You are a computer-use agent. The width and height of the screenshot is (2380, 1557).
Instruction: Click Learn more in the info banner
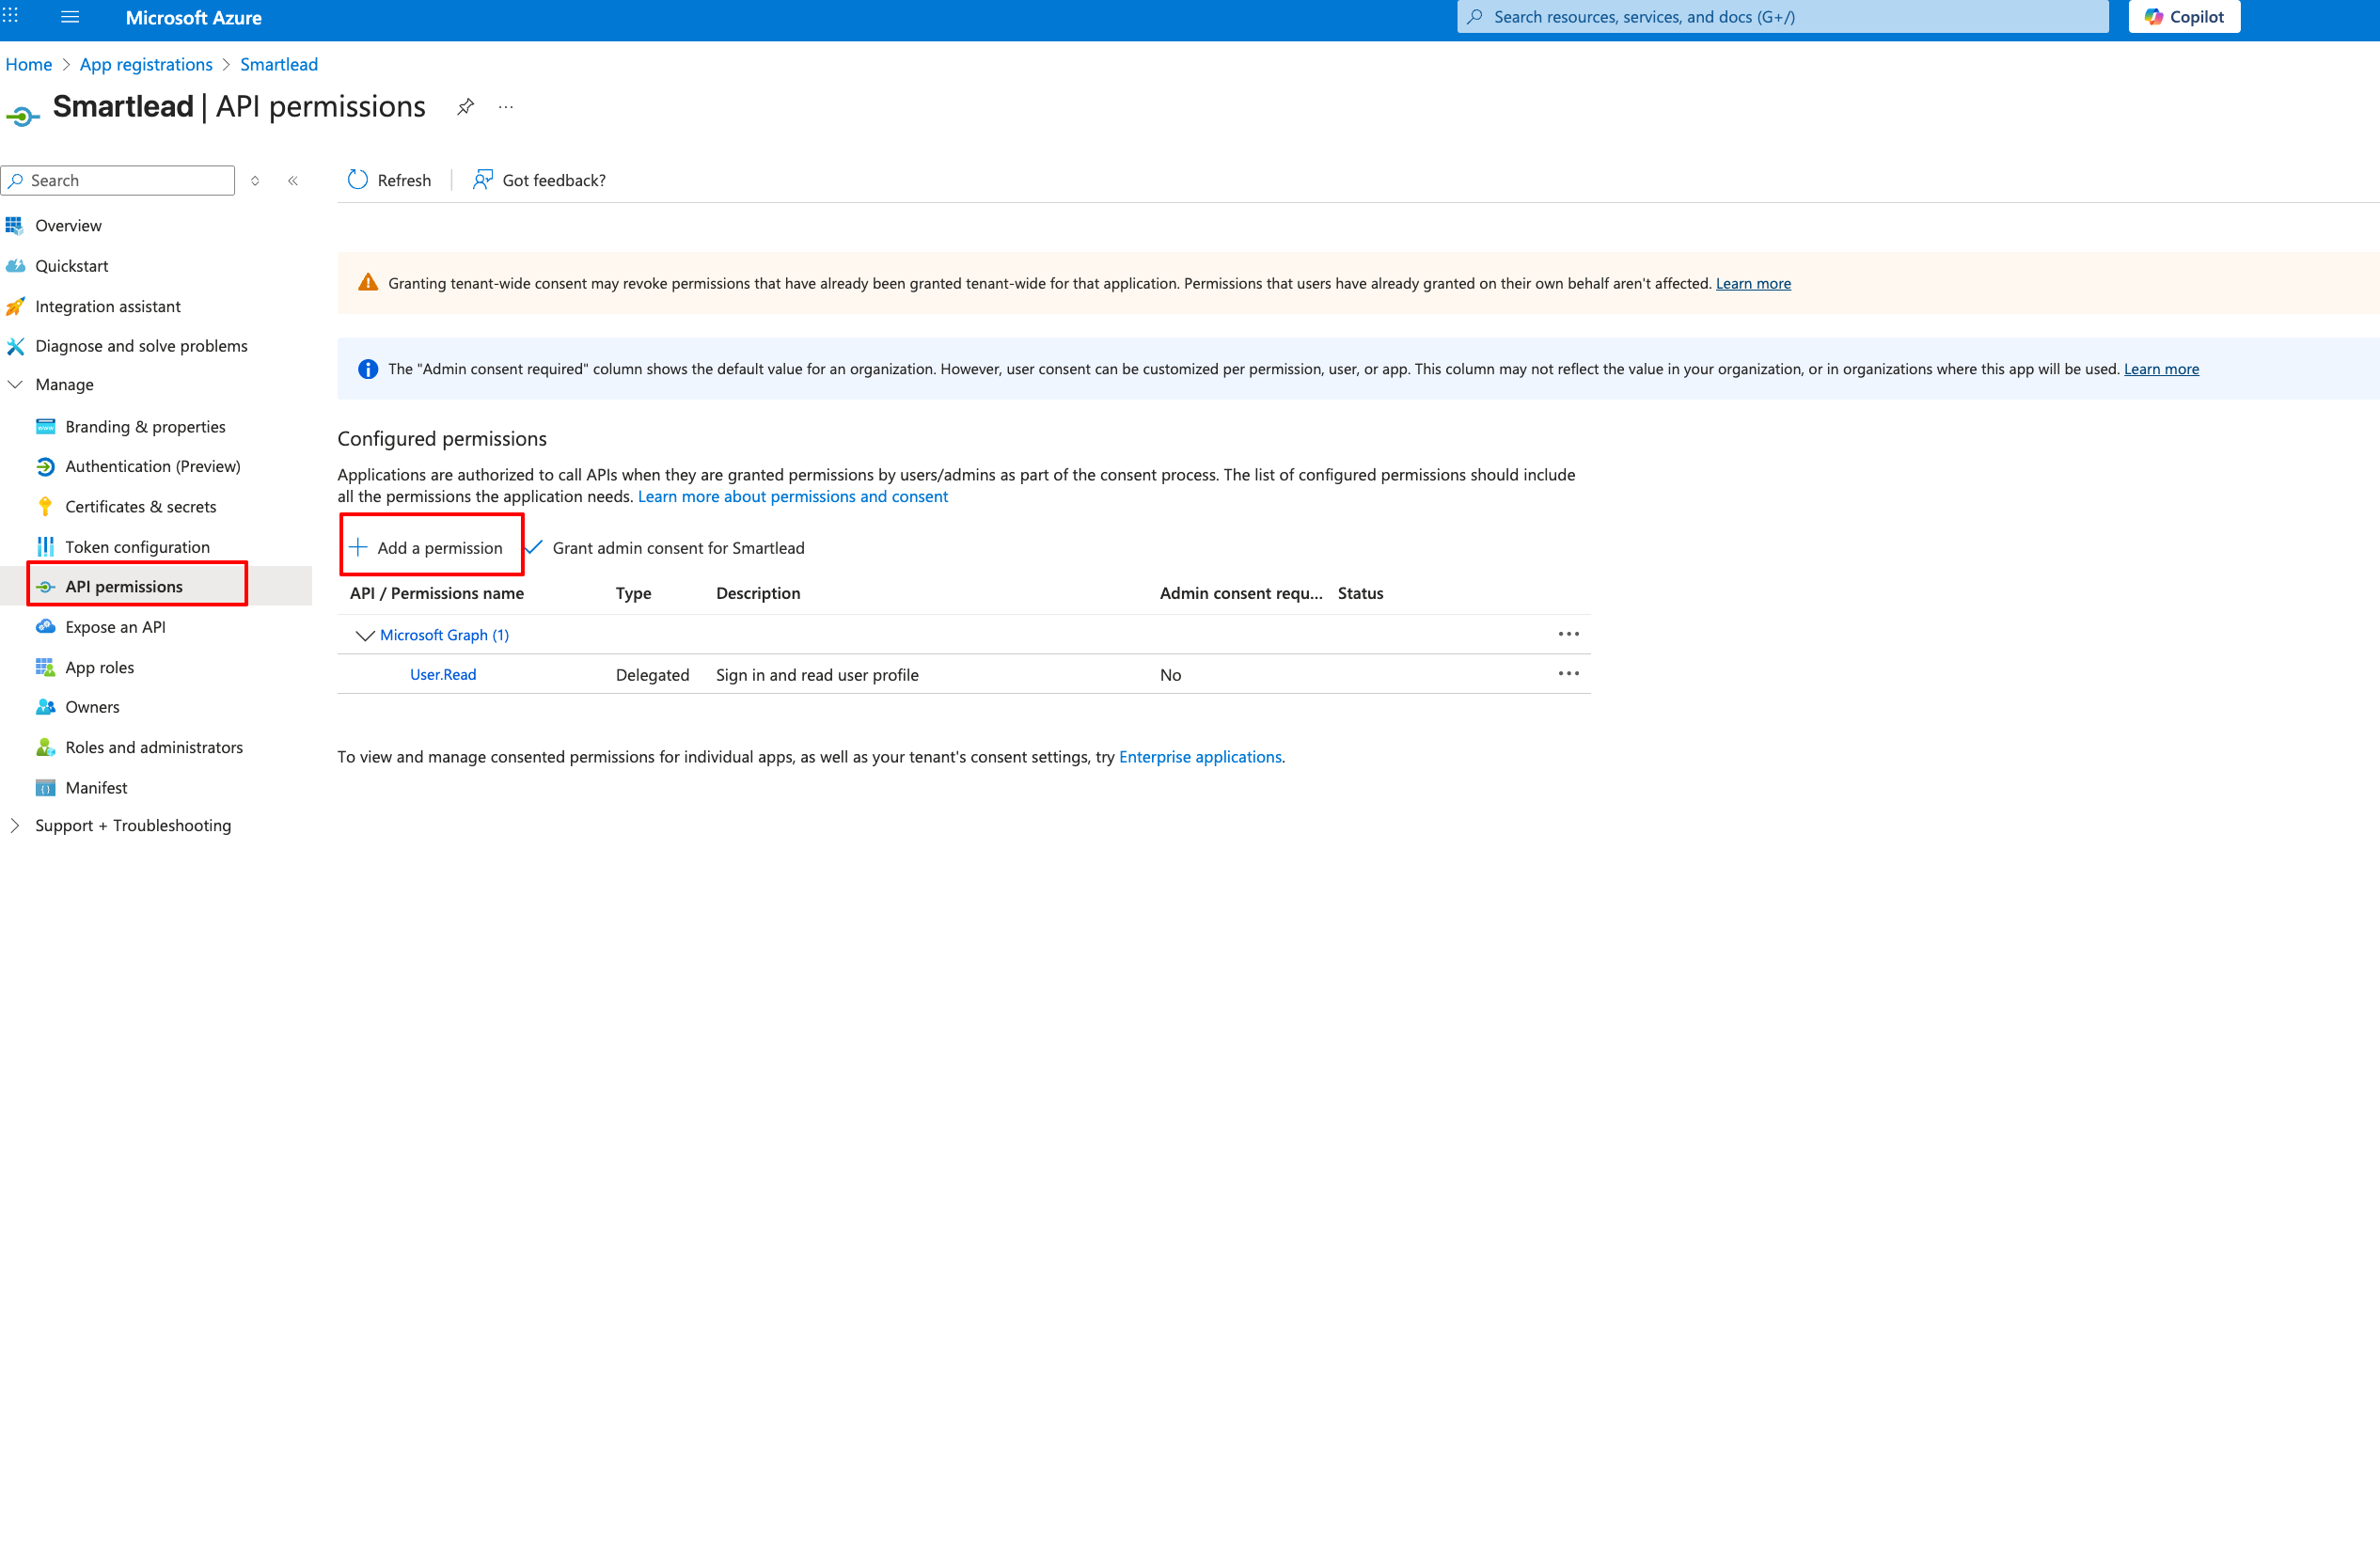pos(2161,369)
